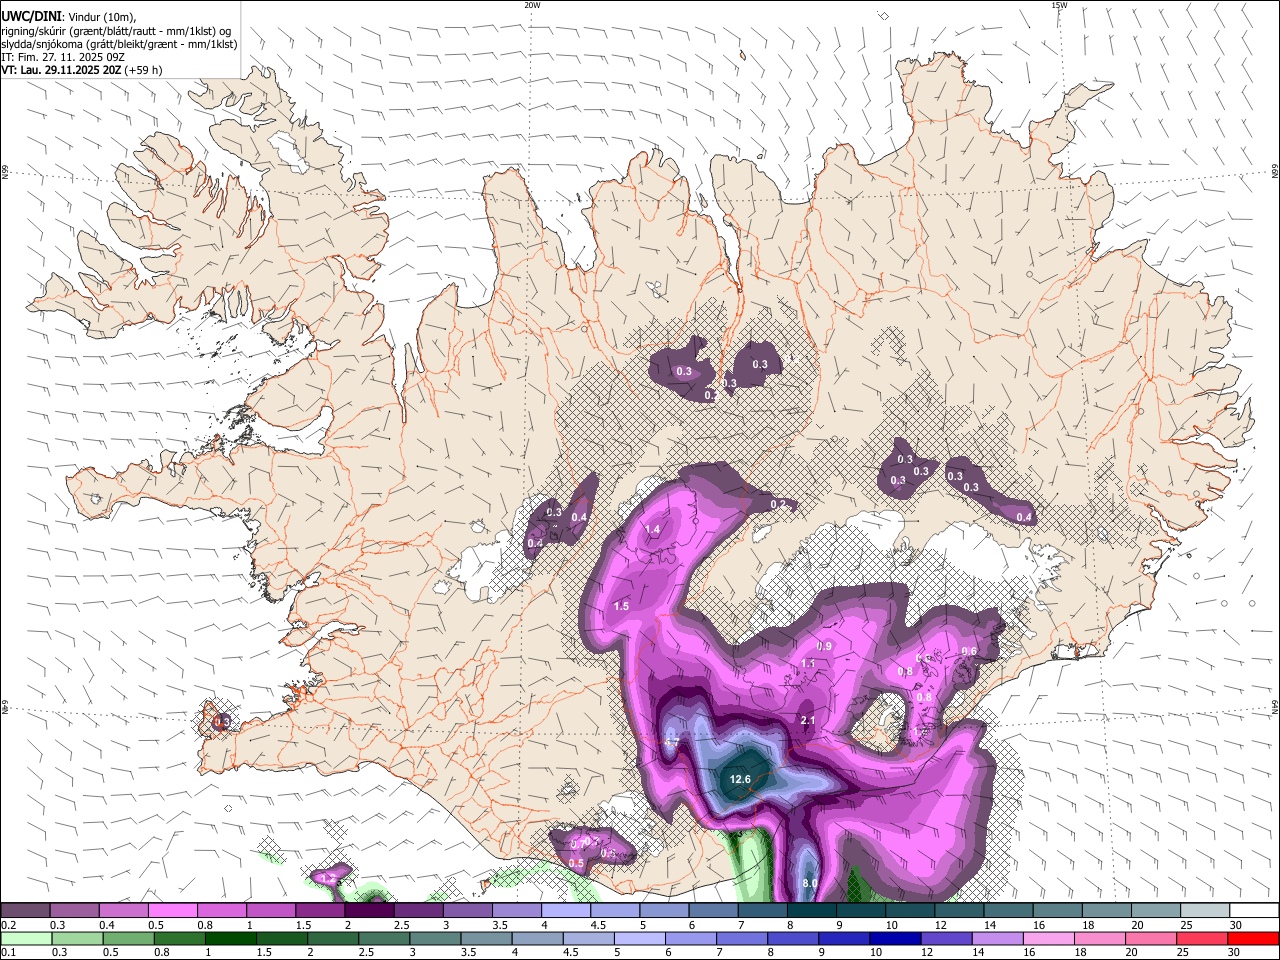Click the 20W longitude label
1280x960 pixels.
[532, 5]
